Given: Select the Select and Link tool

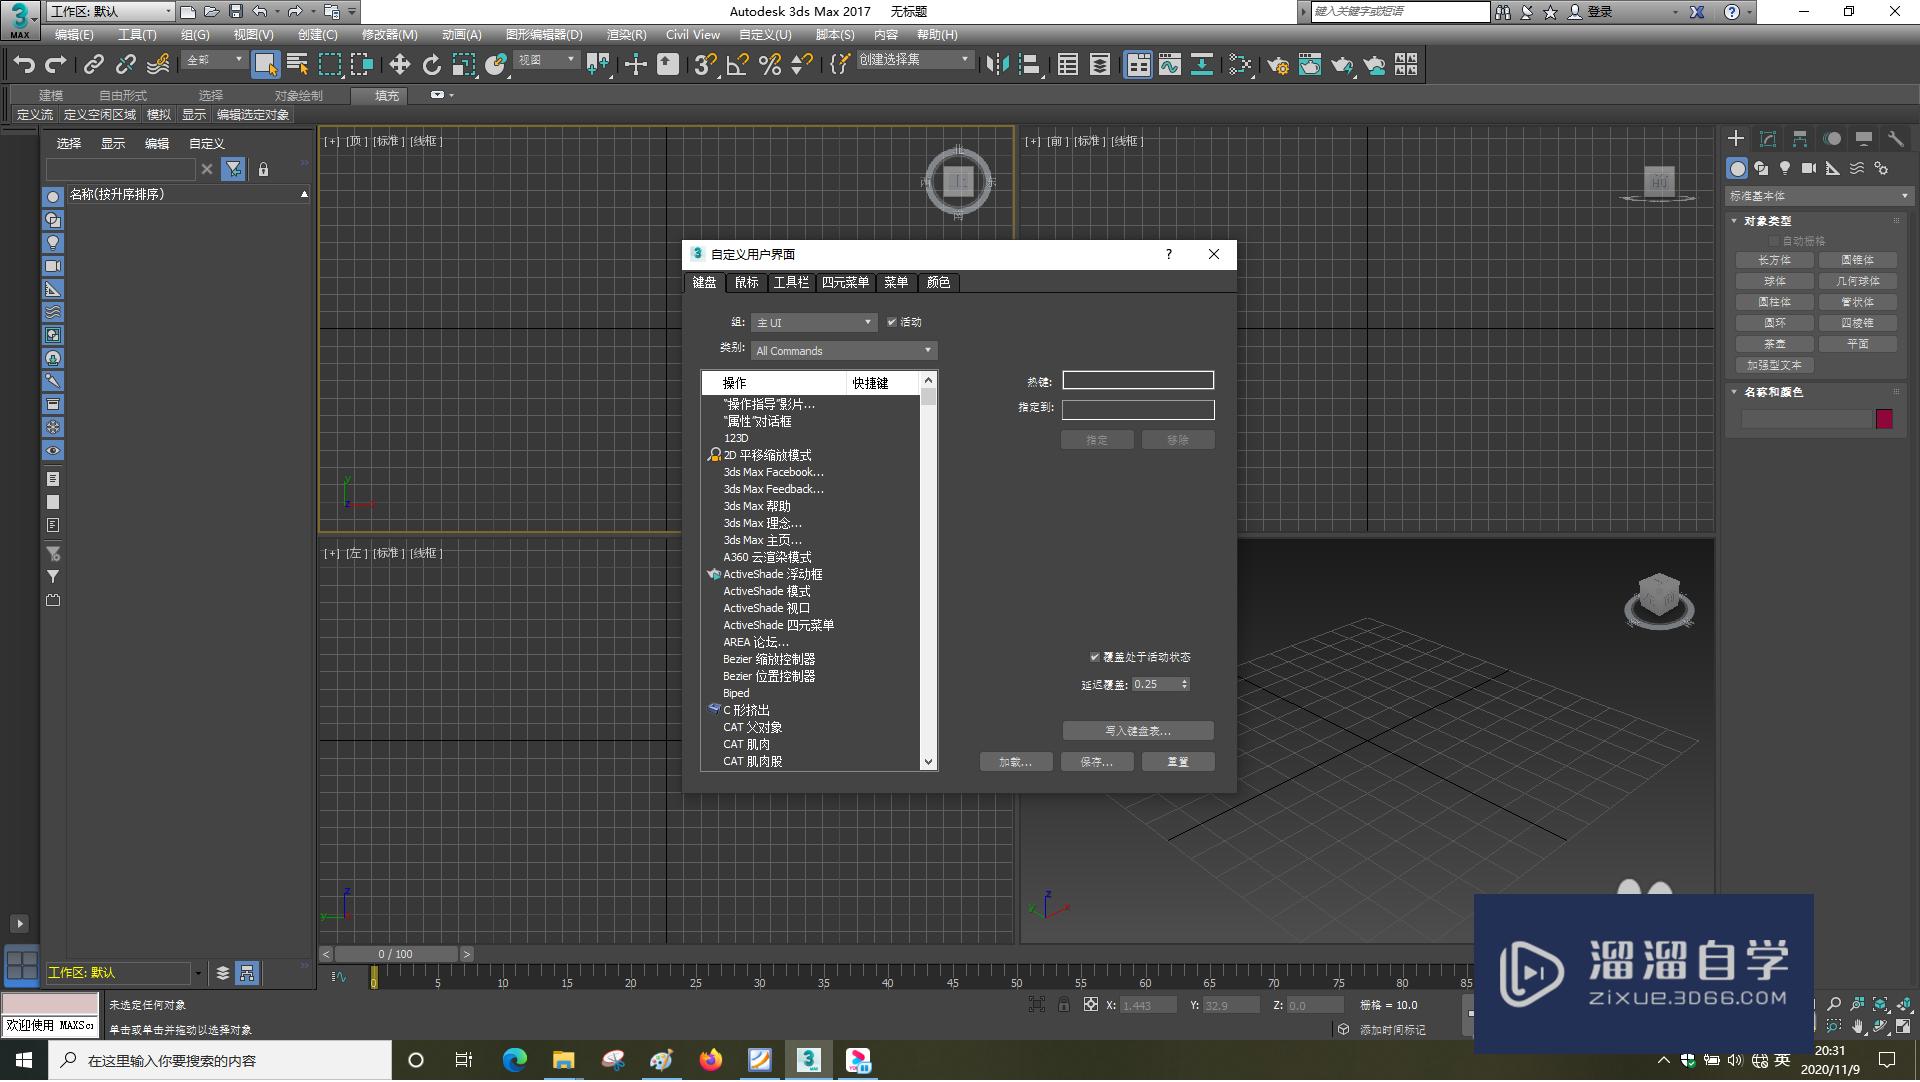Looking at the screenshot, I should (94, 65).
